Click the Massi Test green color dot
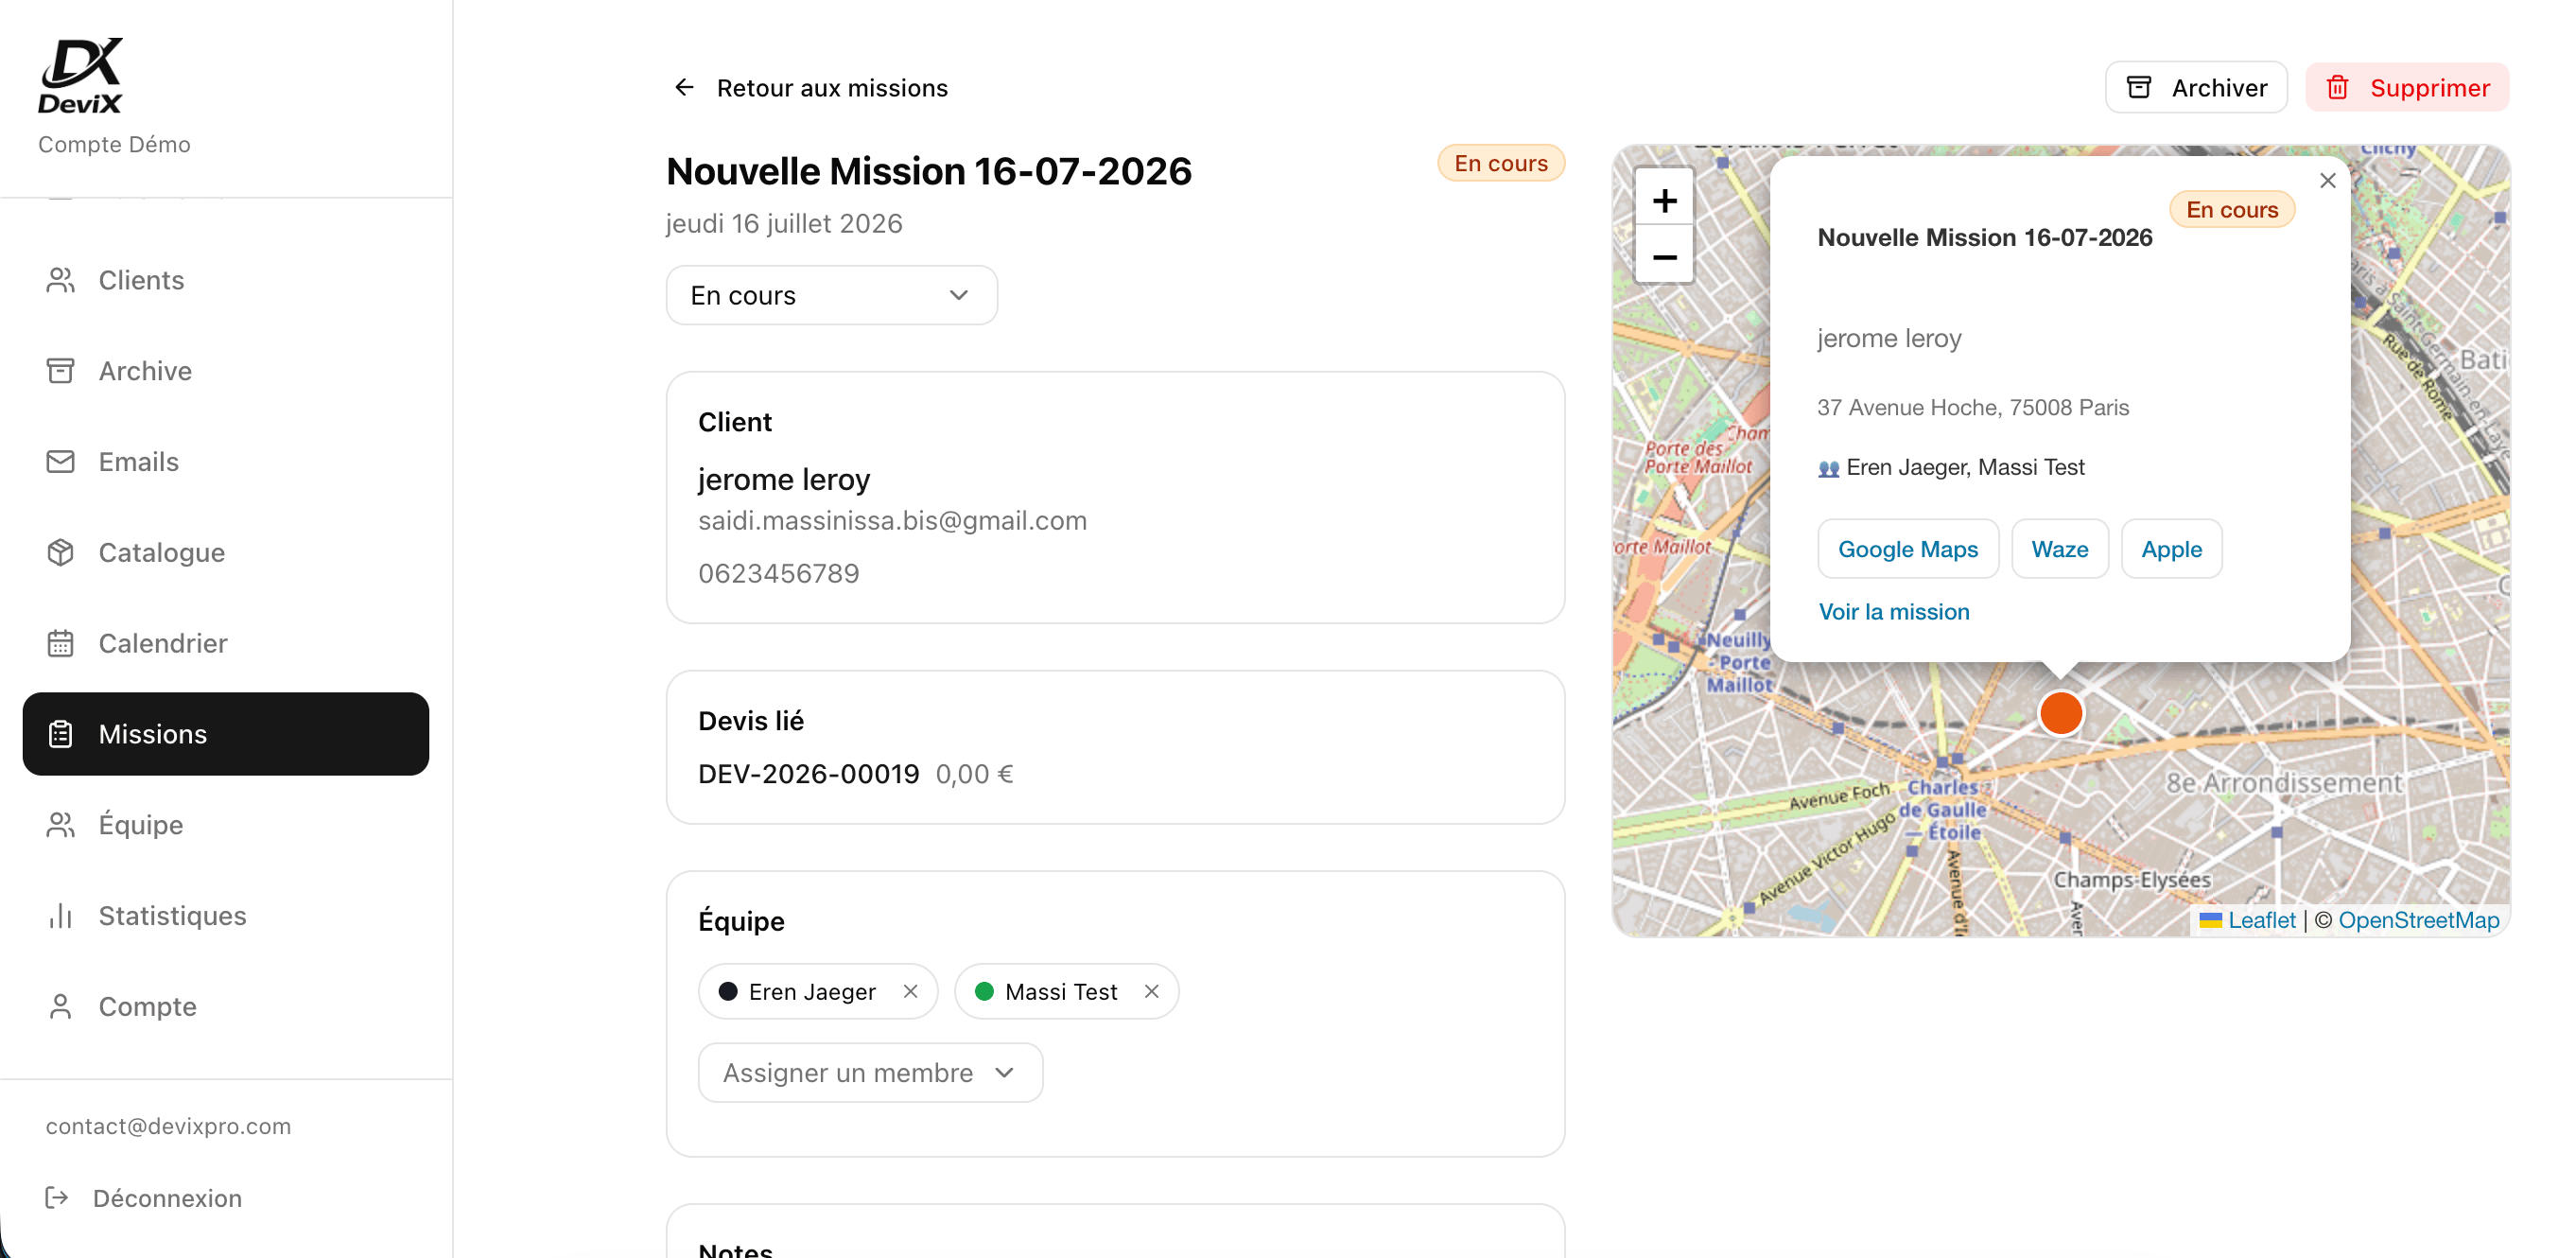 [984, 991]
